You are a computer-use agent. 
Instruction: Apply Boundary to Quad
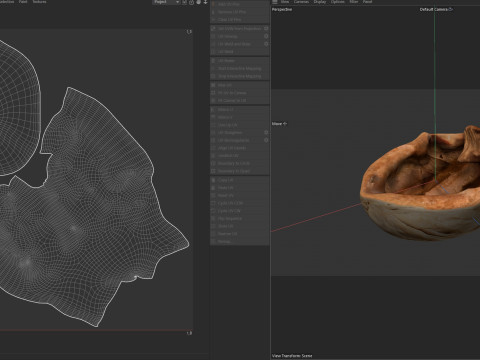click(239, 171)
